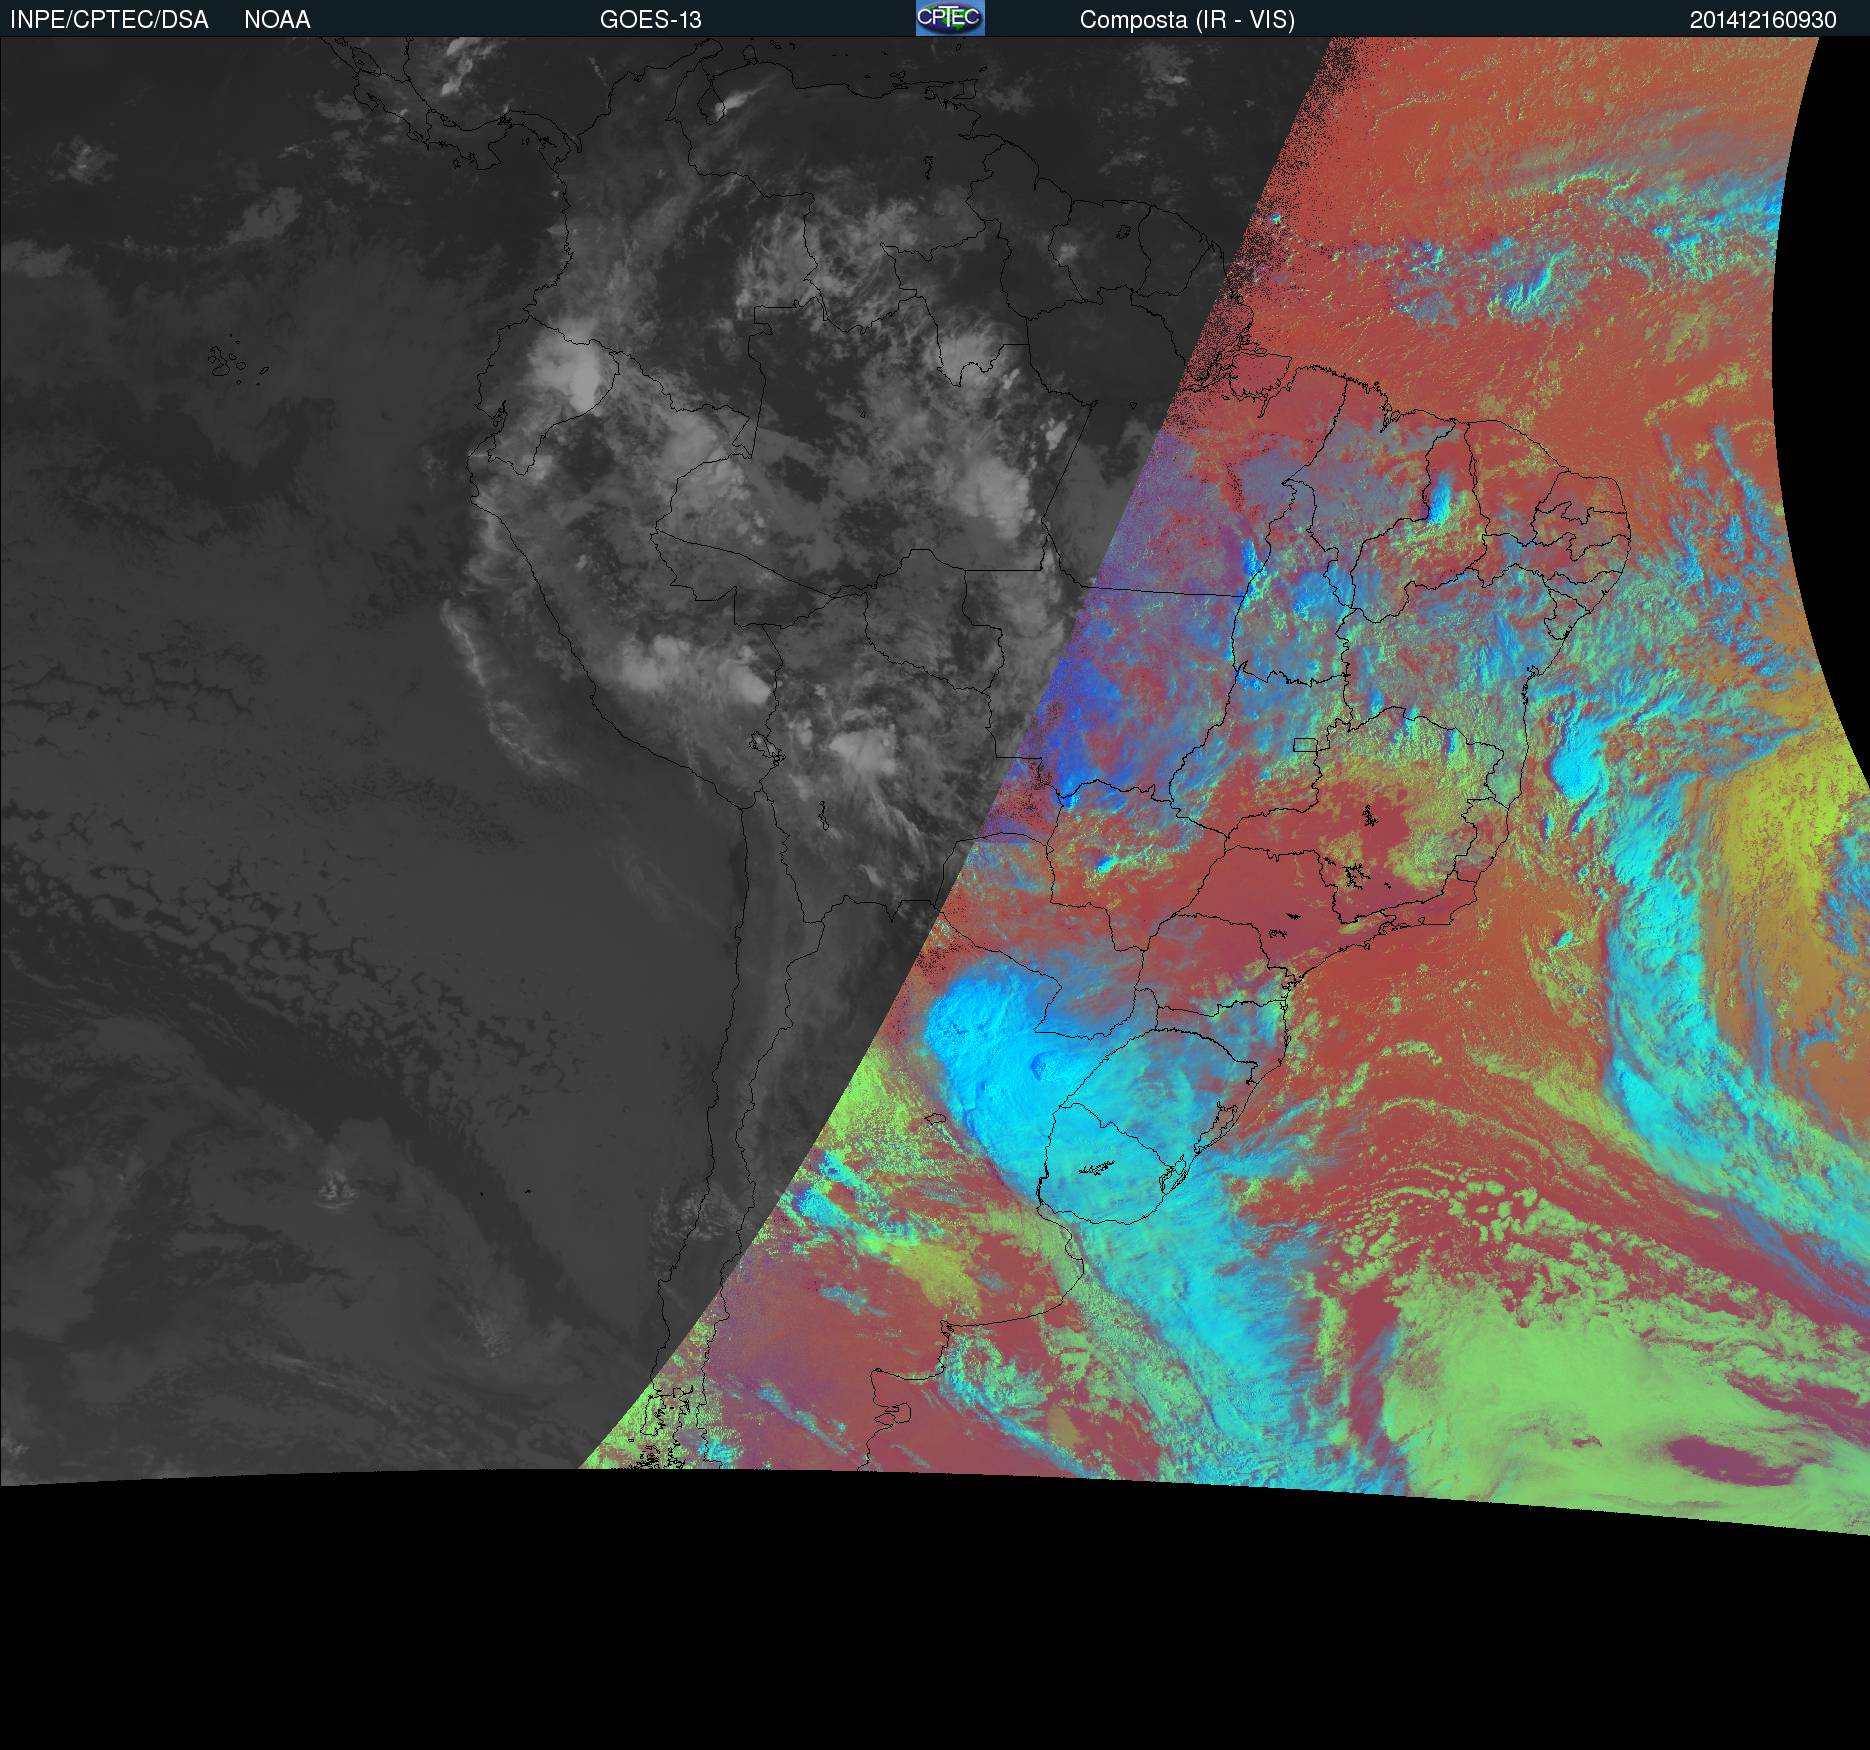Select the INPE/CPTEC/DSA header text
This screenshot has width=1870, height=1750.
click(x=109, y=20)
